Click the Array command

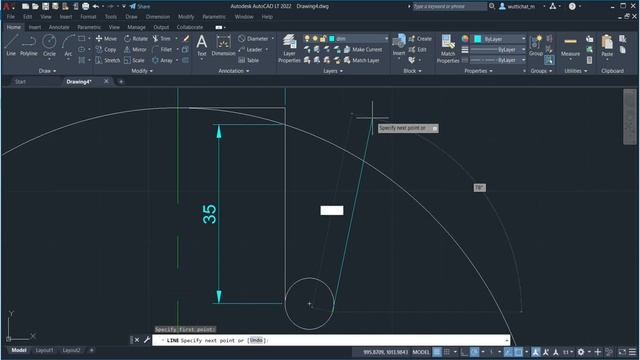point(162,60)
